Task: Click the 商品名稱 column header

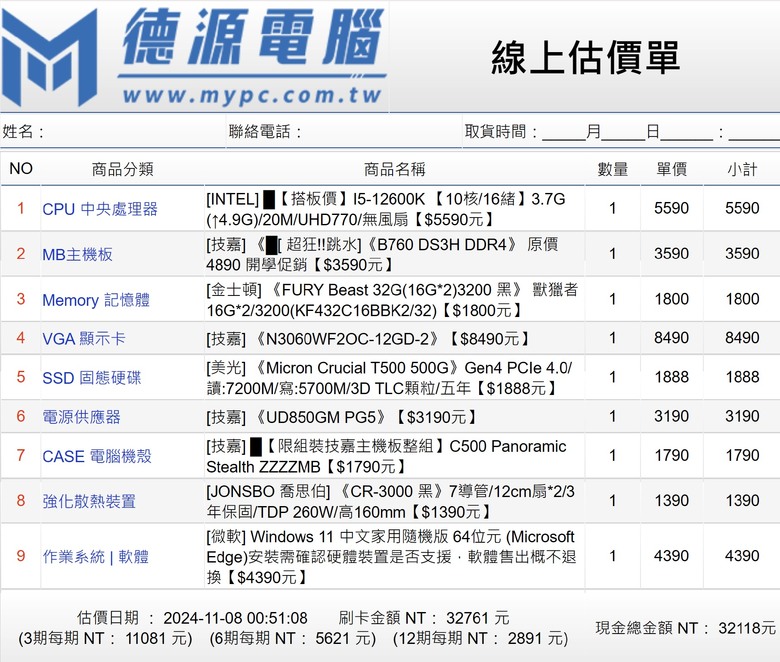Action: click(x=394, y=169)
